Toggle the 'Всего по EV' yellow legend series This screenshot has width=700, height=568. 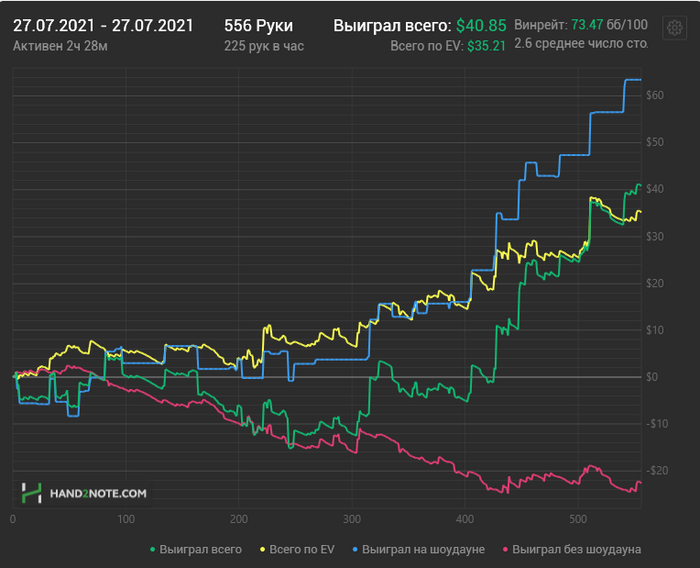297,549
